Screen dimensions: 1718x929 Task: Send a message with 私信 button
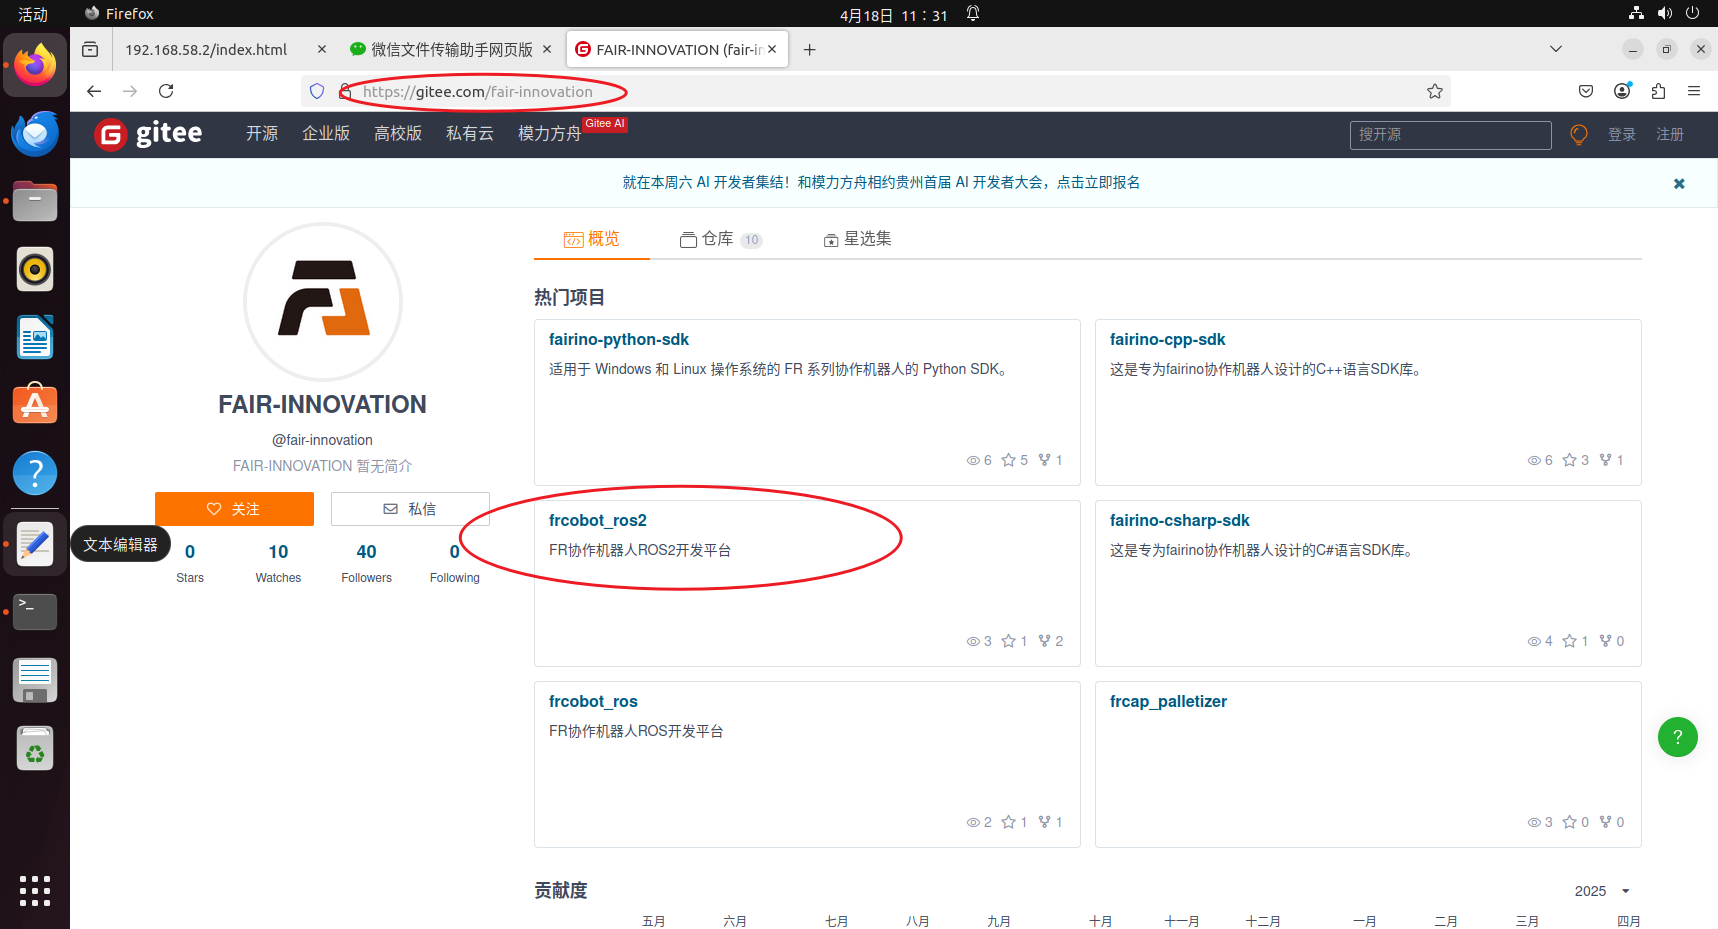tap(410, 509)
